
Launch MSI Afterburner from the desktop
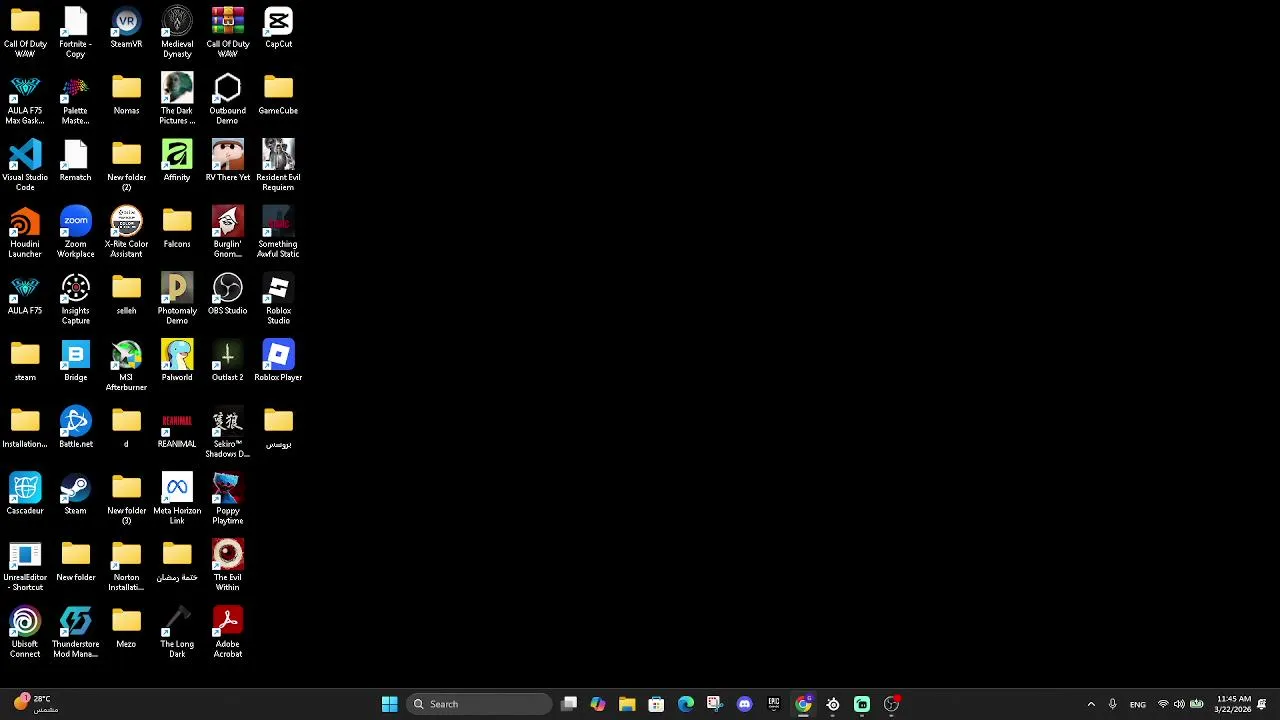126,366
